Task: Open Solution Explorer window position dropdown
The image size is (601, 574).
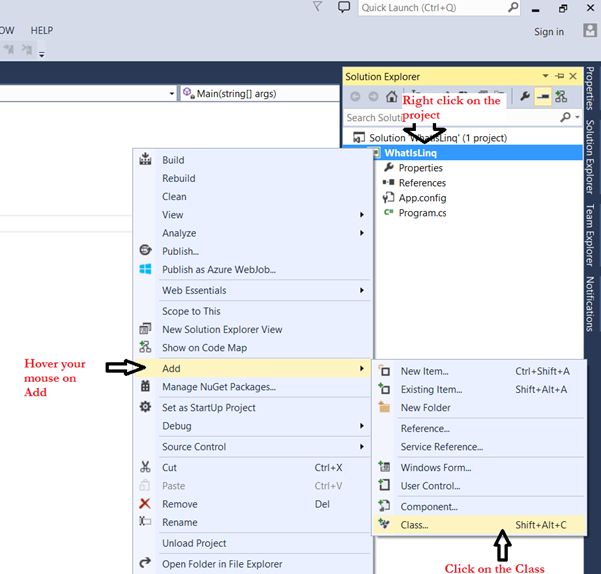Action: pos(545,76)
